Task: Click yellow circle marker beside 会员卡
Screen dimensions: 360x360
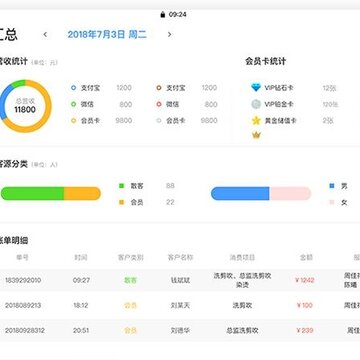Action: [74, 121]
